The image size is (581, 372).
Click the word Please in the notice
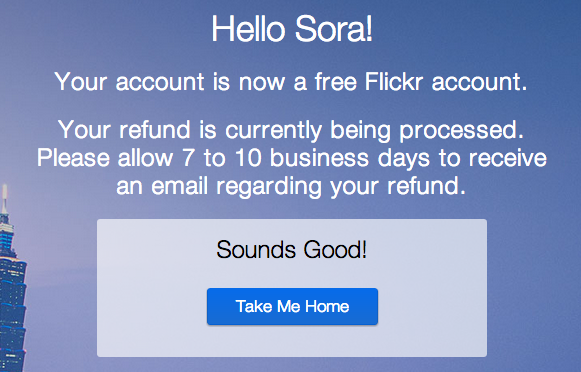(x=73, y=158)
